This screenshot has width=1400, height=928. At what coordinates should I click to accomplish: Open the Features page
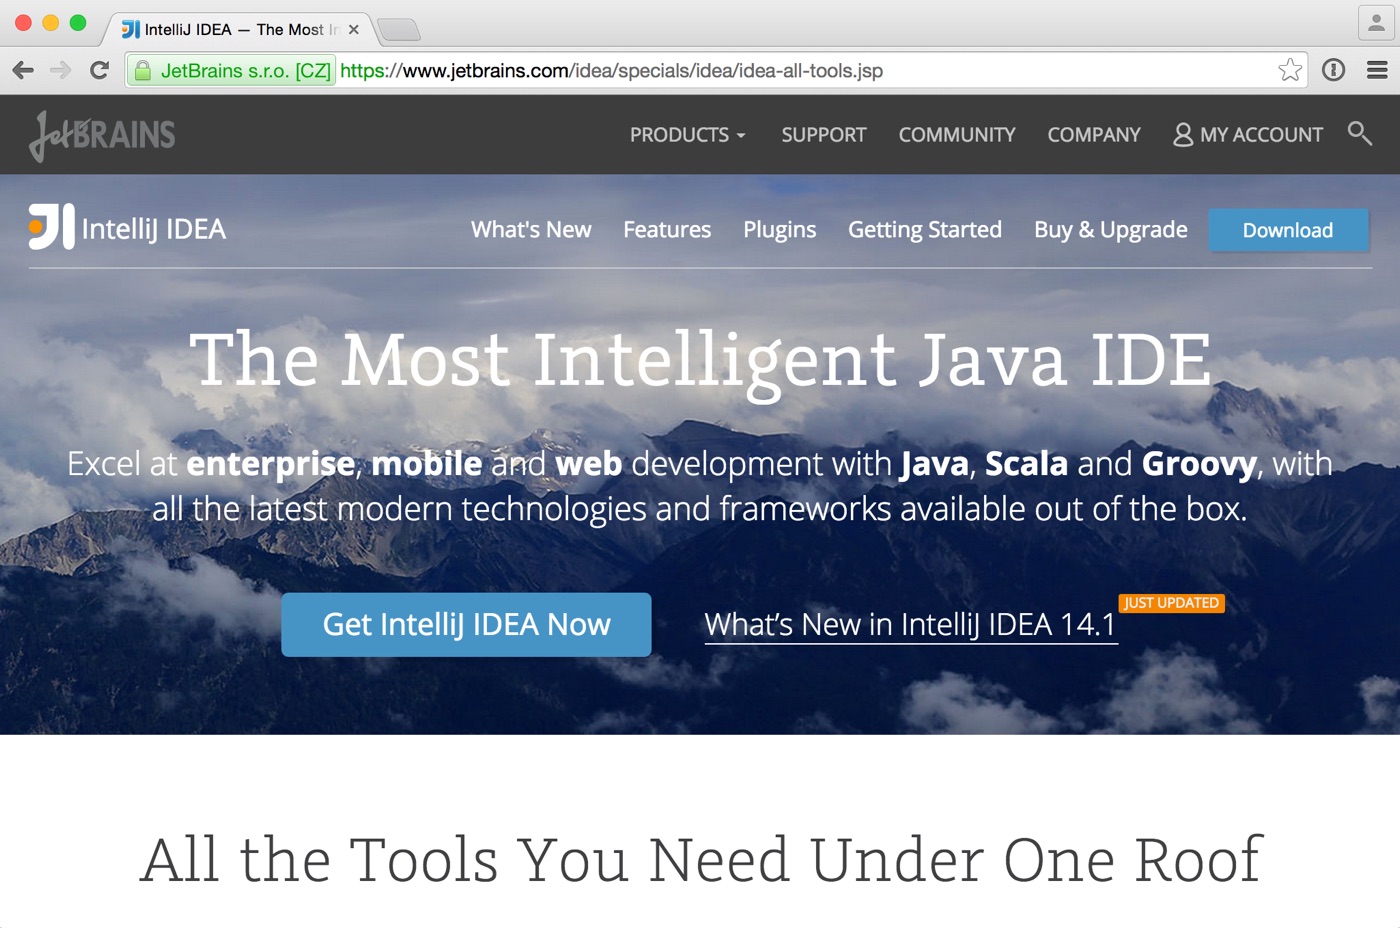667,230
